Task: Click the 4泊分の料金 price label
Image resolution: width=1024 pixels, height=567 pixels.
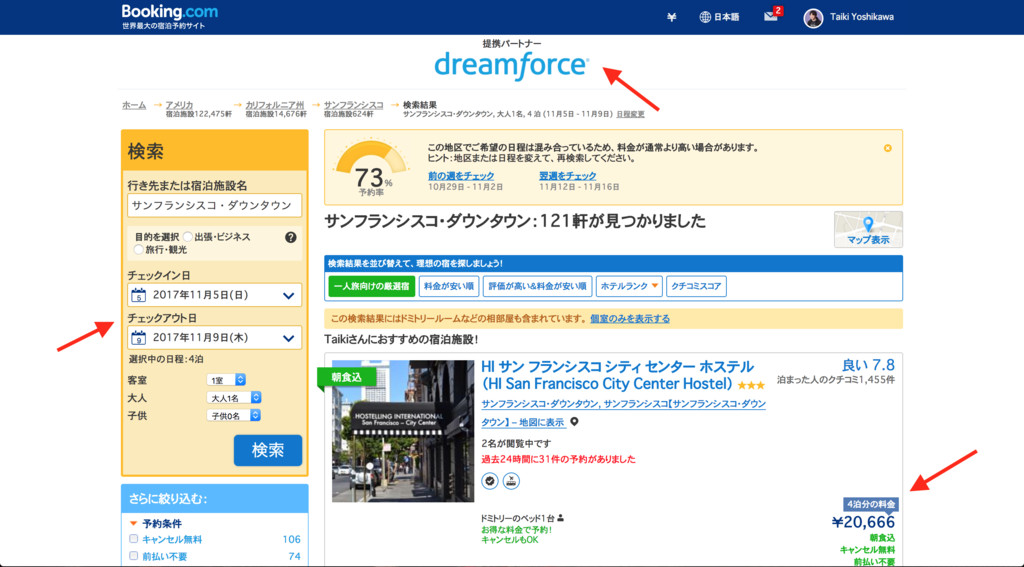Action: [871, 504]
